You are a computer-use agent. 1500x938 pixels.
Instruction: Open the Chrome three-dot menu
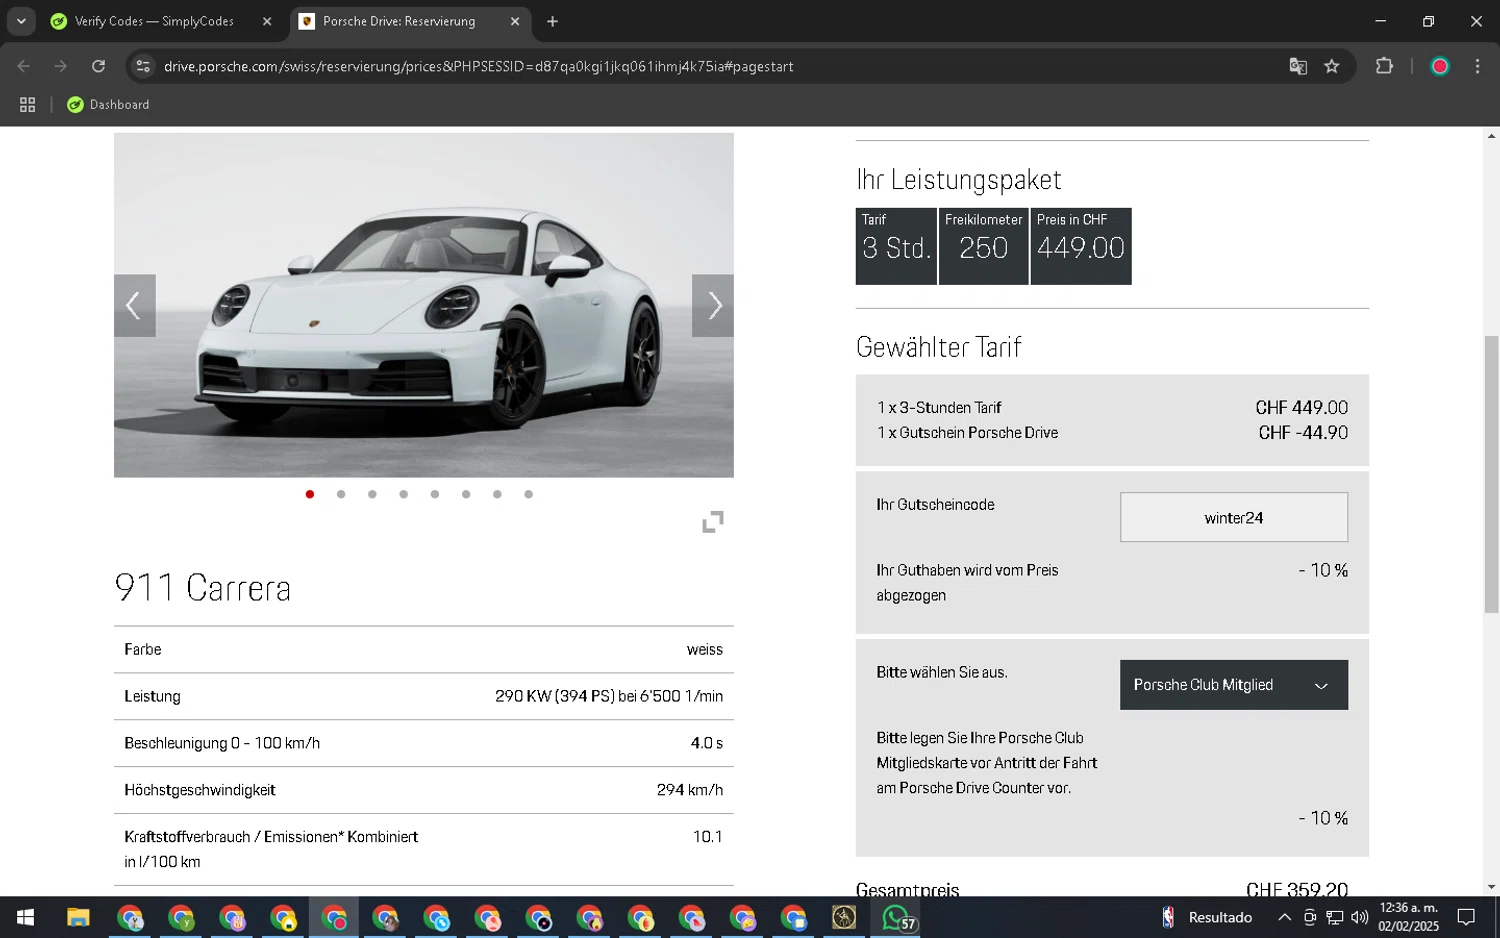tap(1477, 66)
